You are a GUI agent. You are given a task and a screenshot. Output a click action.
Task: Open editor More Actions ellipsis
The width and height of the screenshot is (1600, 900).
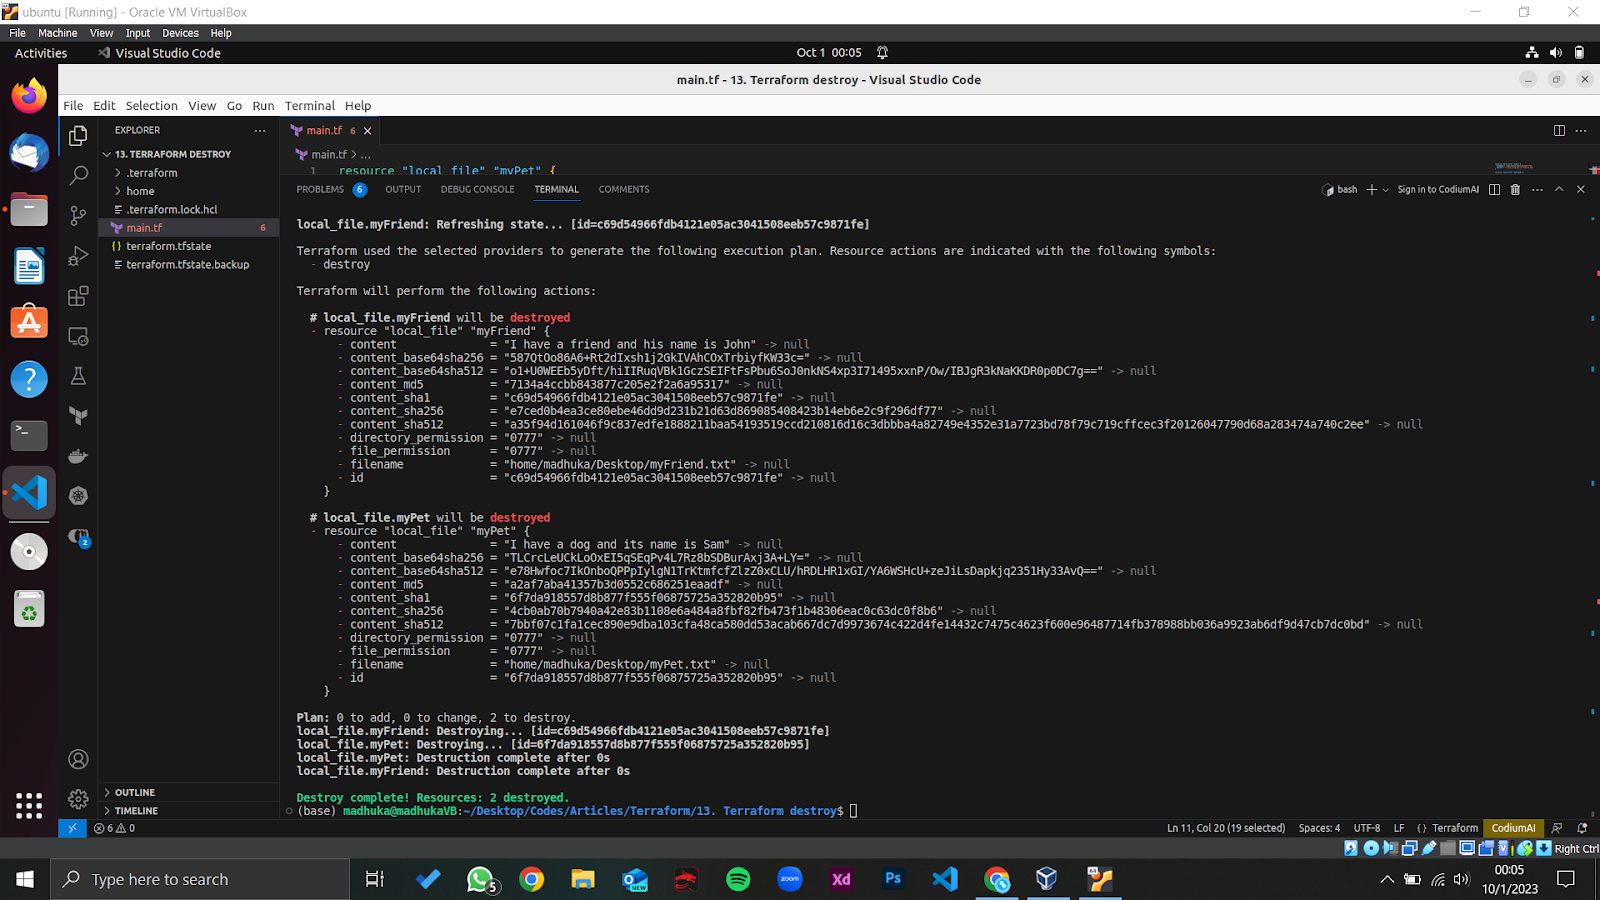(1581, 130)
